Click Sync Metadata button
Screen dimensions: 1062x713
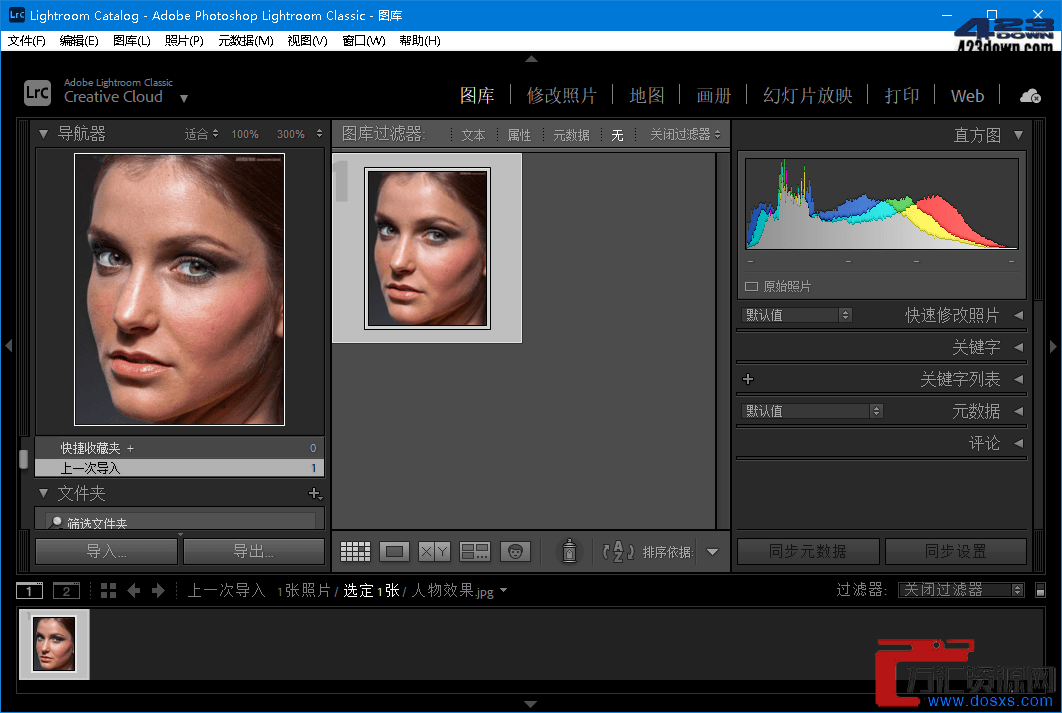point(807,551)
